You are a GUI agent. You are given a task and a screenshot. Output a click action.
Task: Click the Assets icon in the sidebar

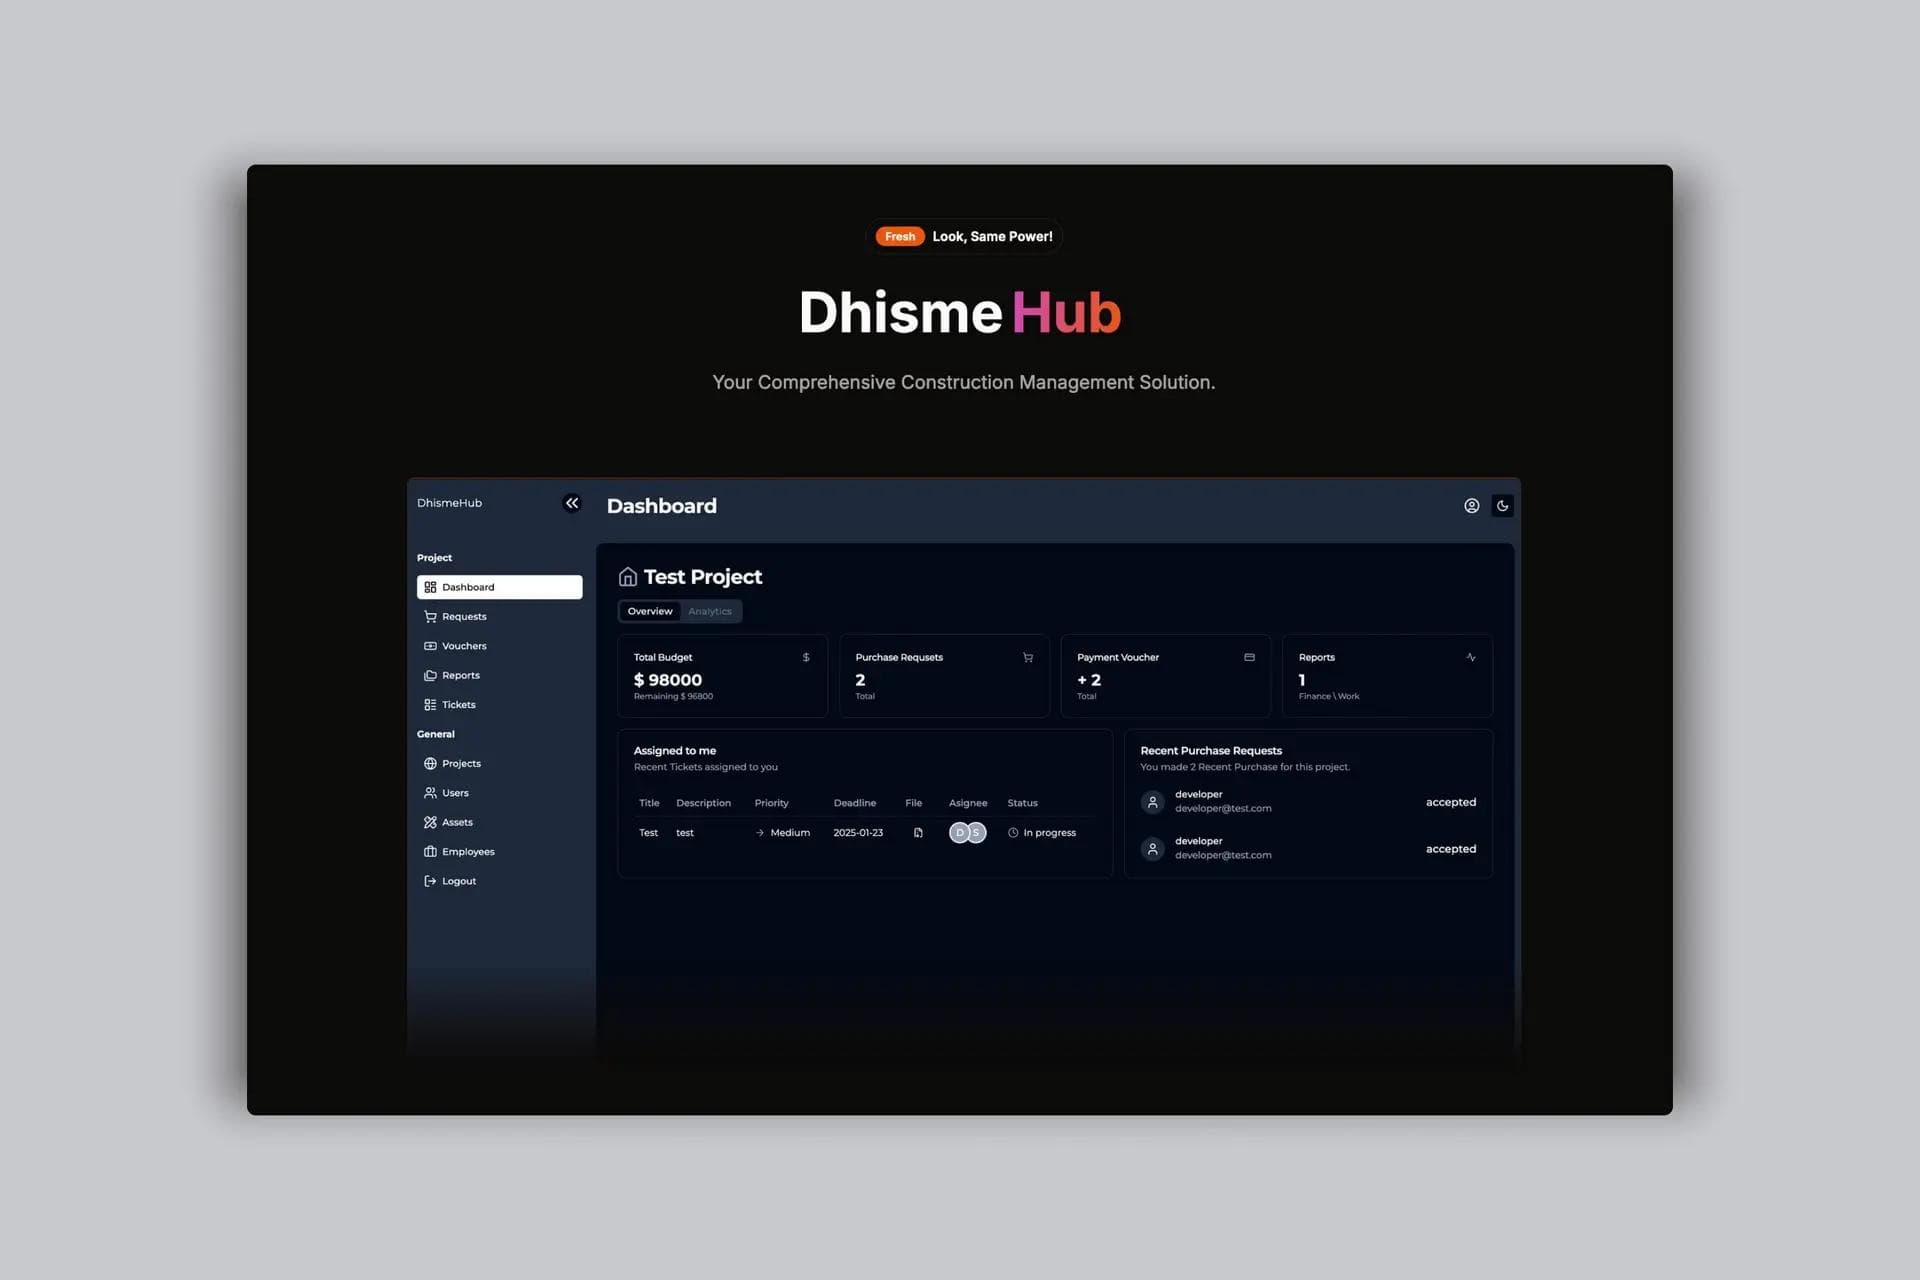(430, 821)
